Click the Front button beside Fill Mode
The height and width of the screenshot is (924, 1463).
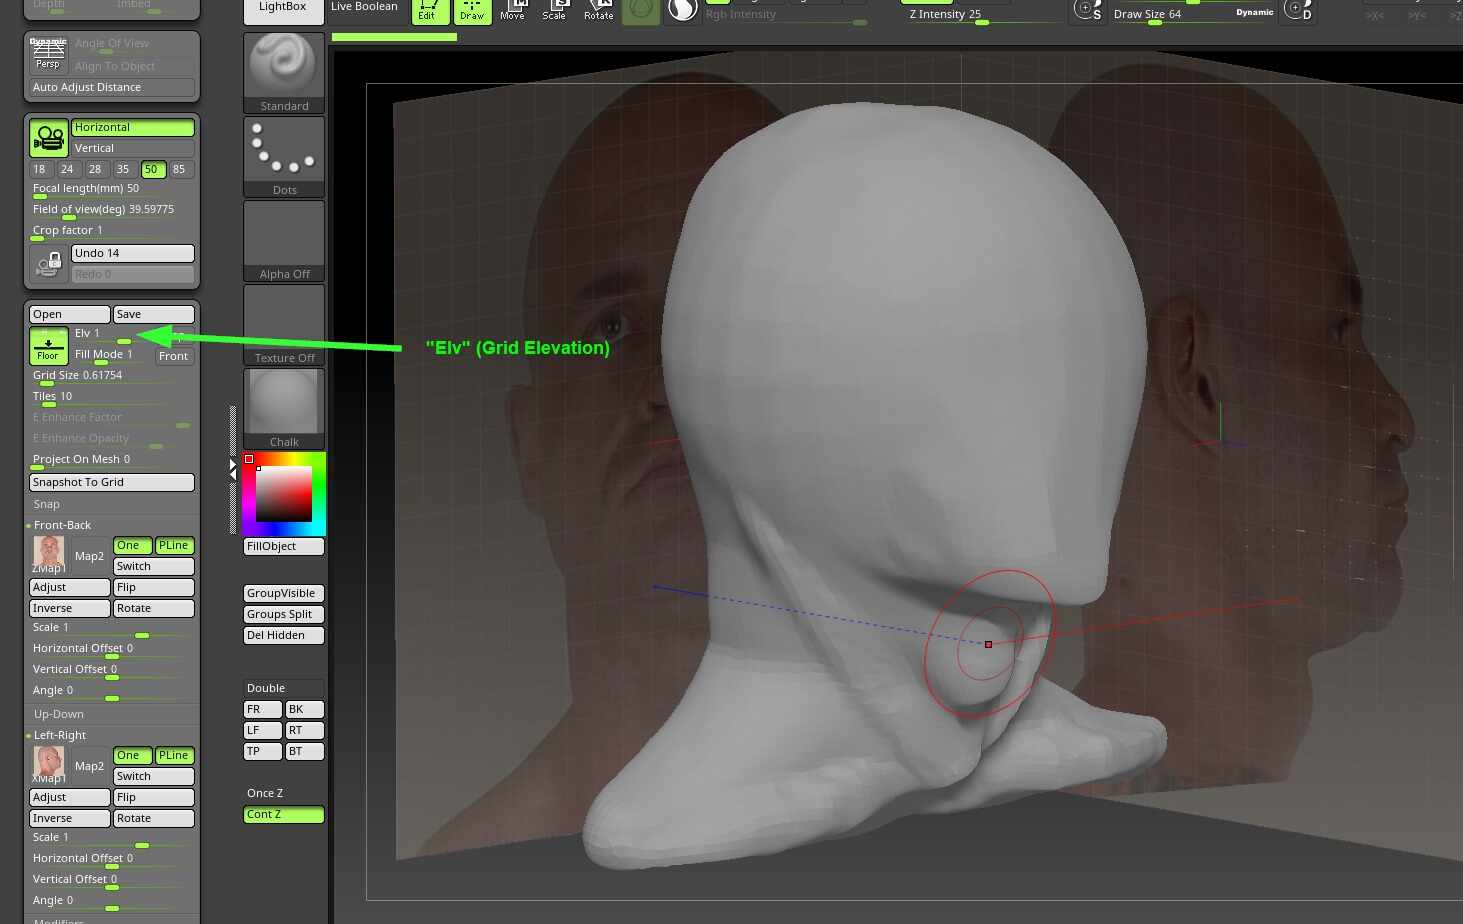173,356
